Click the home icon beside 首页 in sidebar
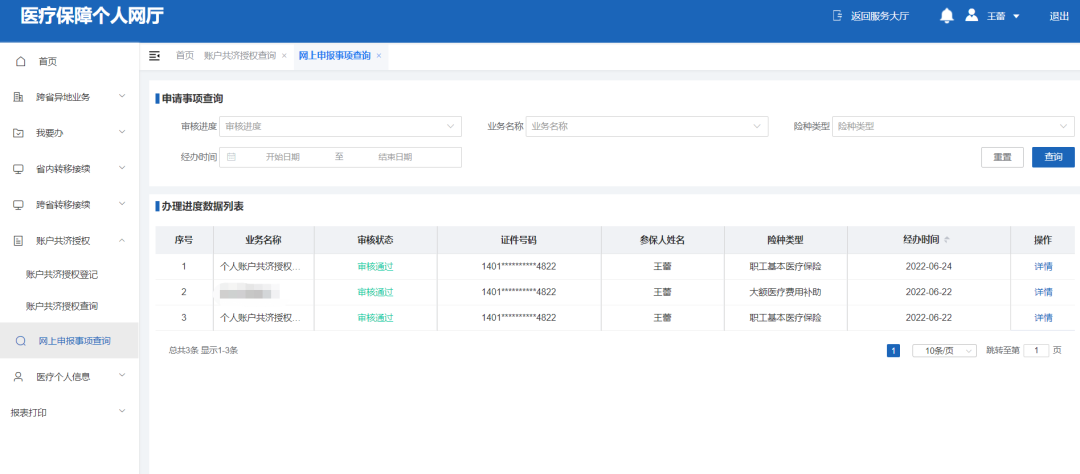The width and height of the screenshot is (1080, 474). [x=20, y=62]
